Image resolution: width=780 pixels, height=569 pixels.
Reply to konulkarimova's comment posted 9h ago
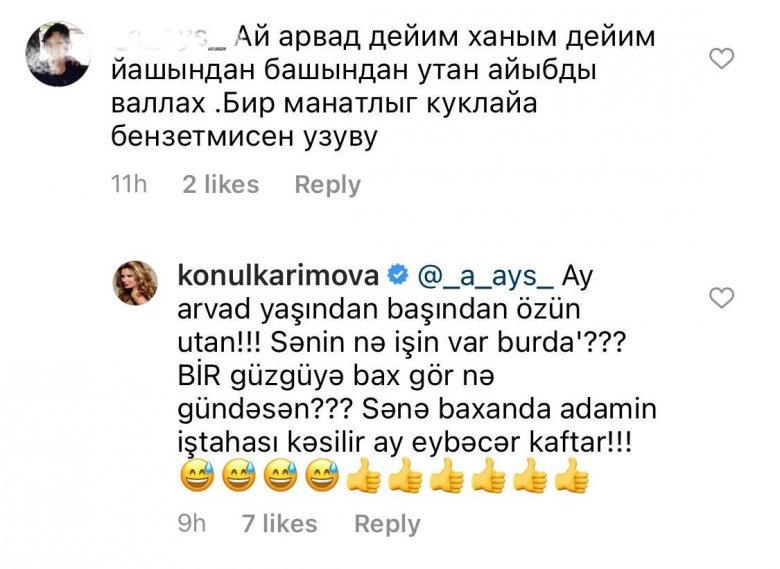click(387, 524)
